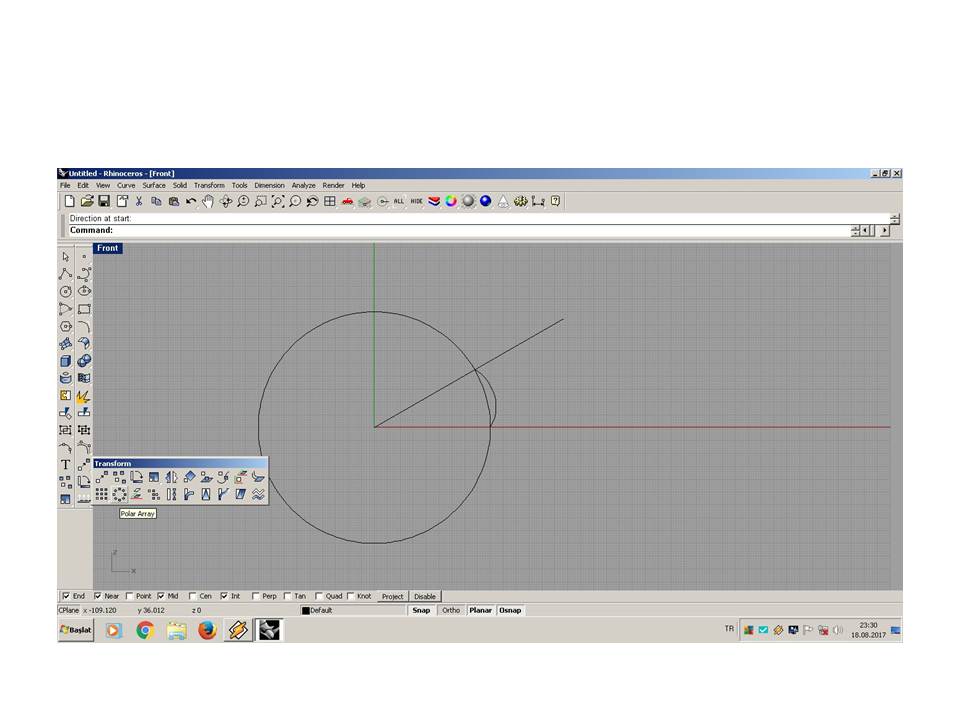Enable the Tan osnap checkbox
This screenshot has height=720, width=960.
pos(287,596)
